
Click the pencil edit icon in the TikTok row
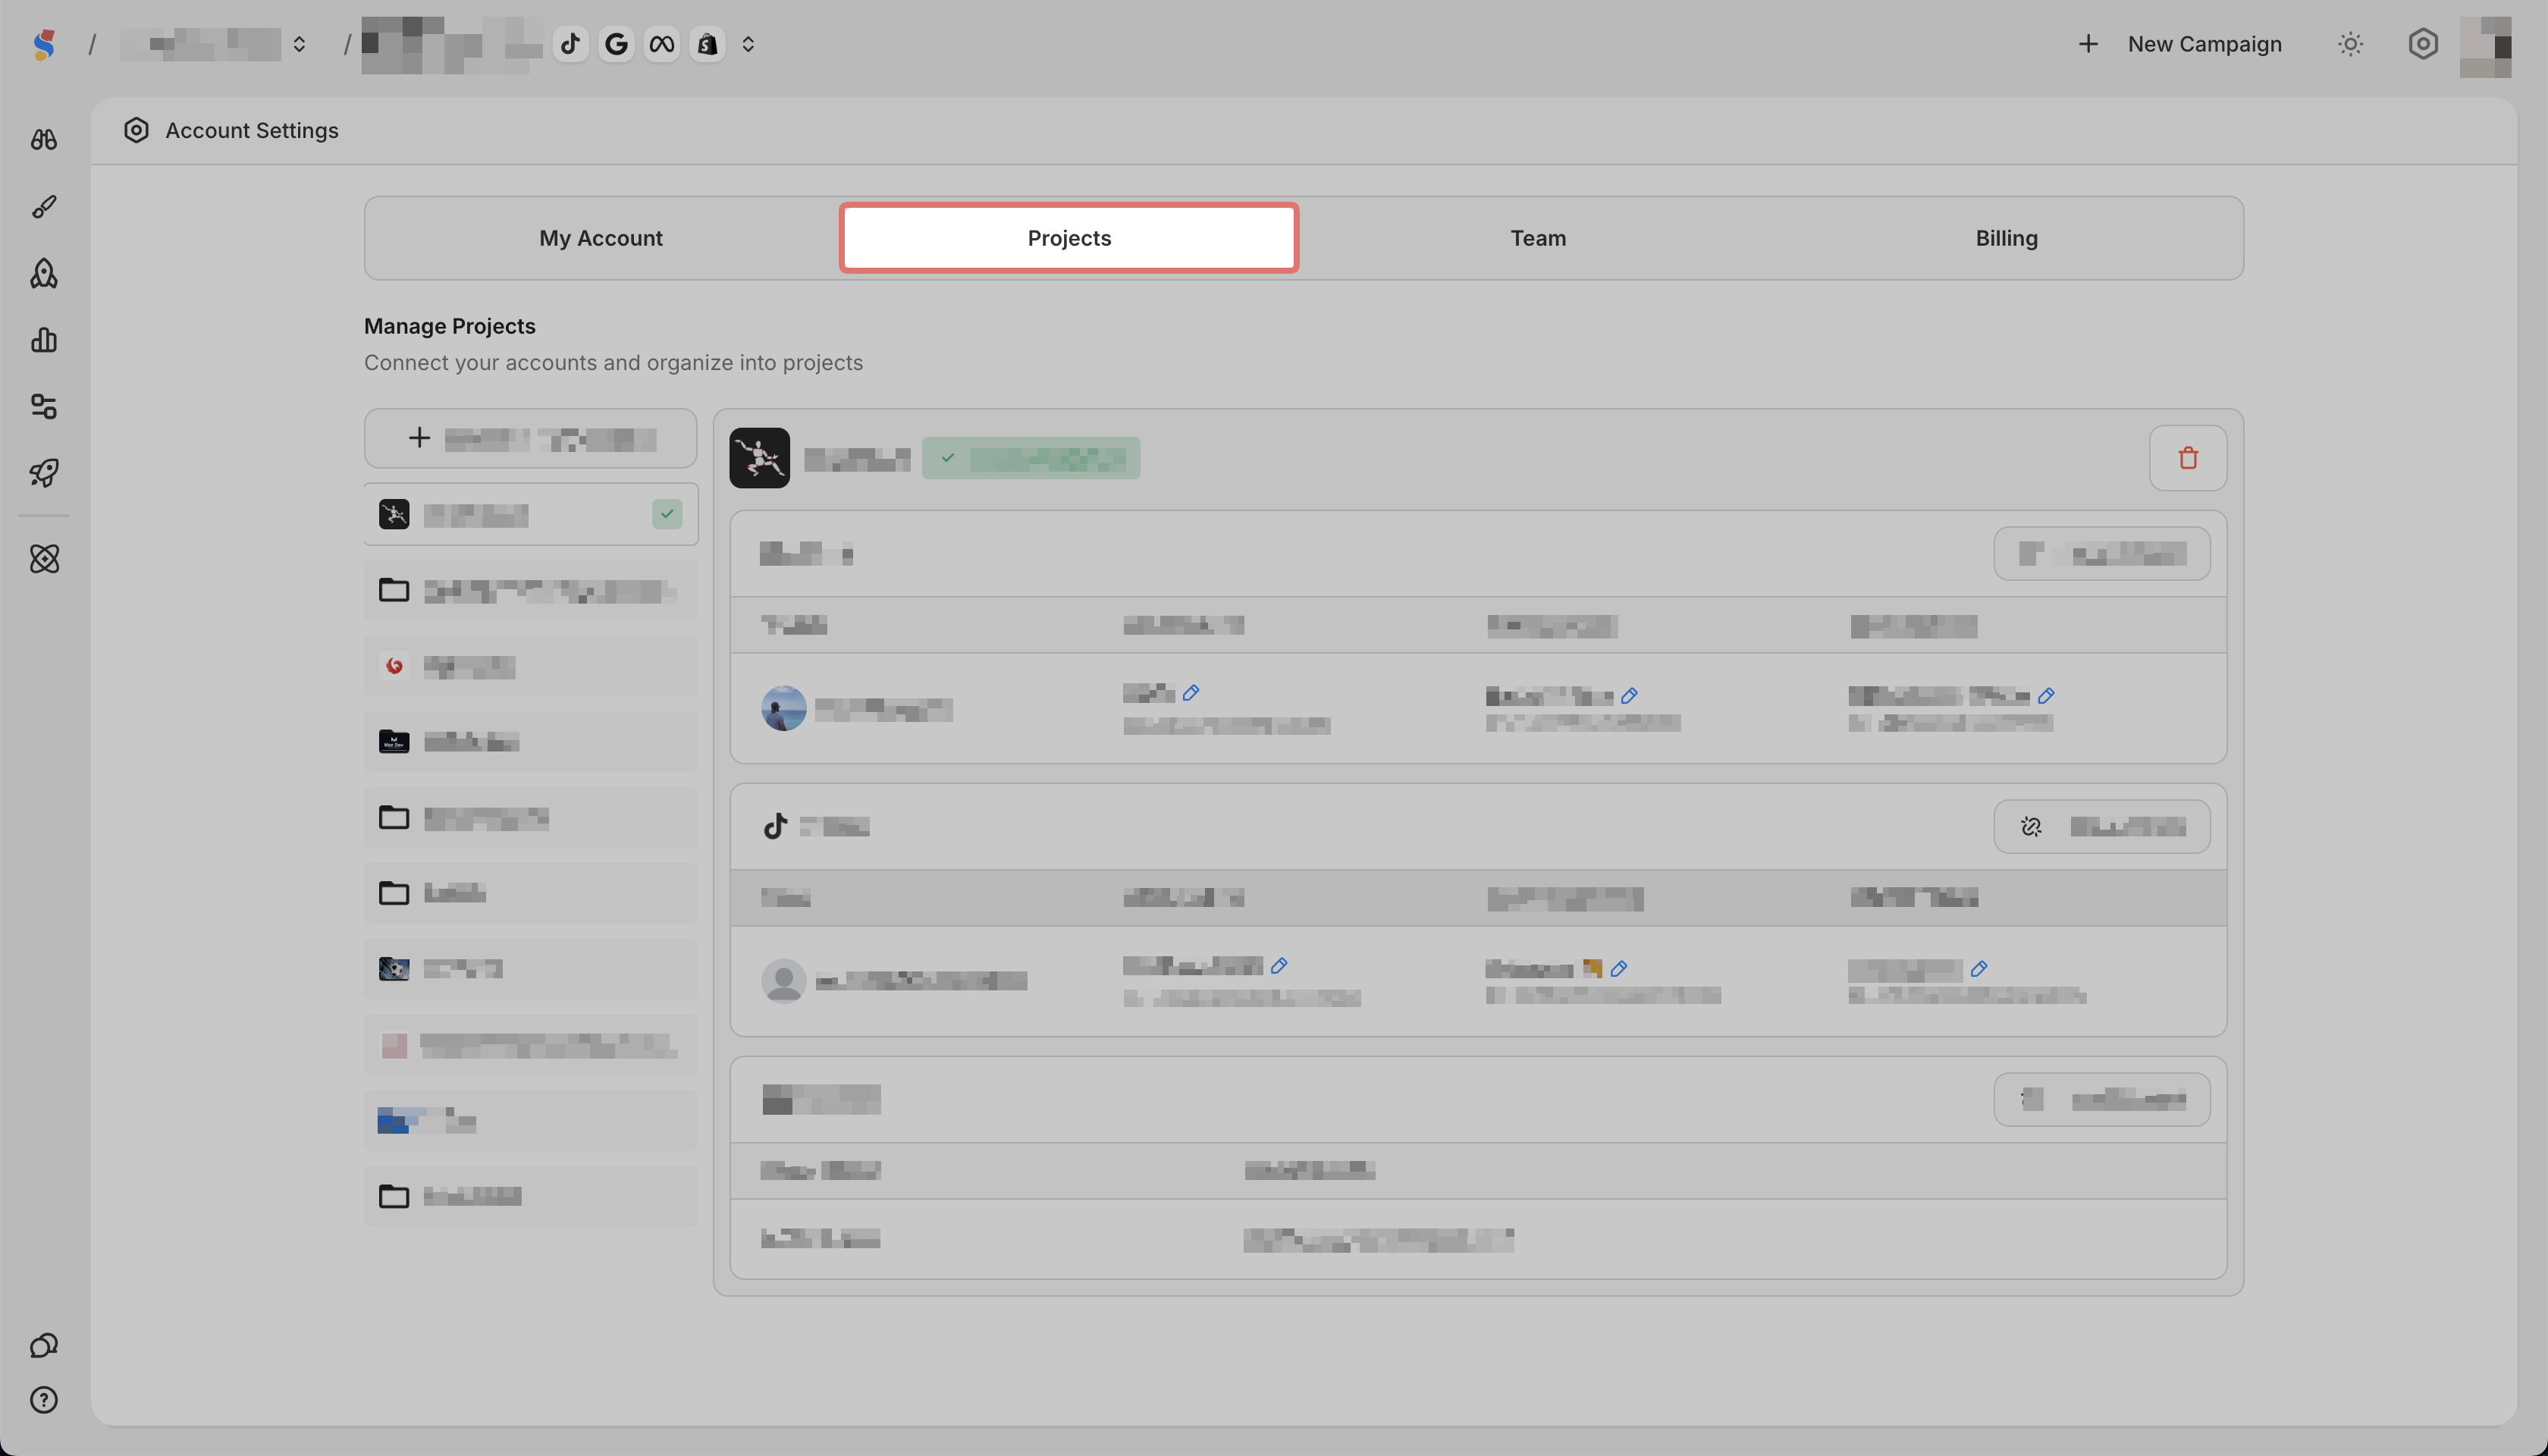click(x=1278, y=966)
